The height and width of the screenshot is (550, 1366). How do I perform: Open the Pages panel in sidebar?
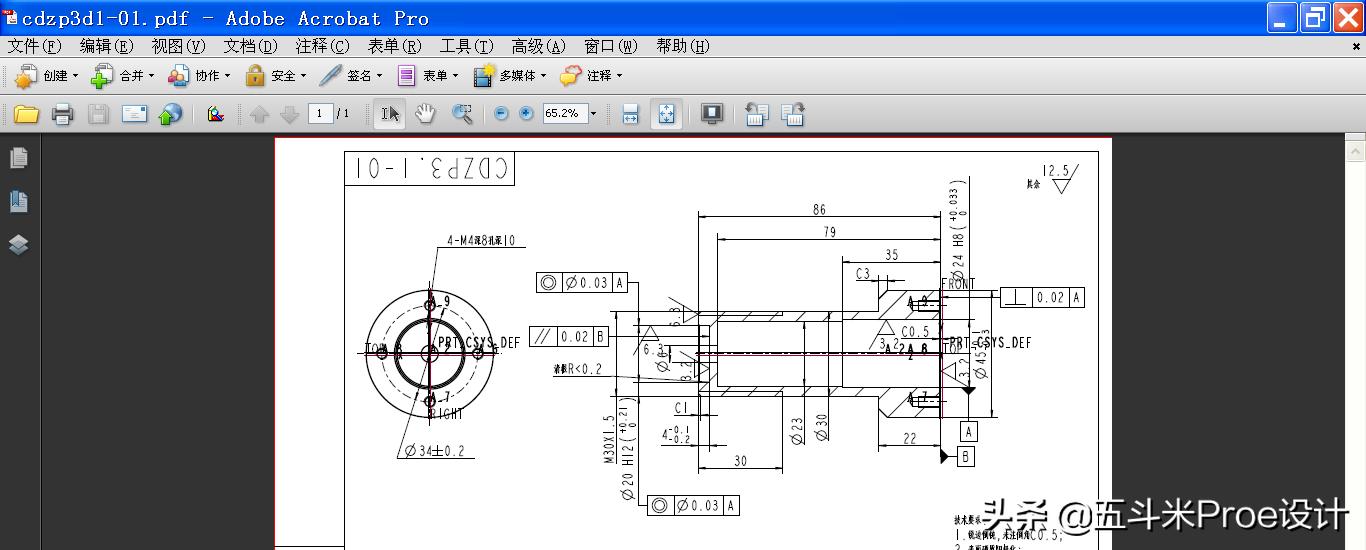point(18,158)
